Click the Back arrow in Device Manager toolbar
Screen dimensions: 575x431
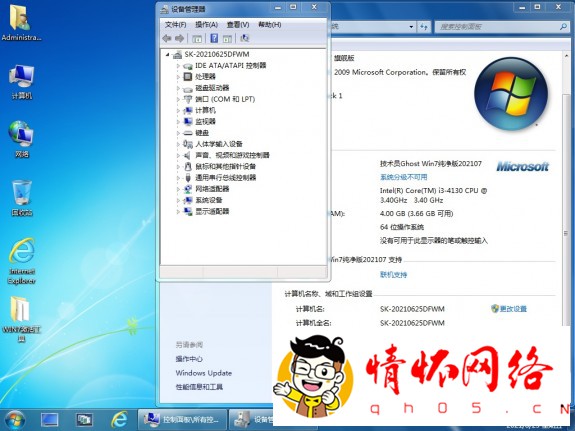tap(167, 38)
